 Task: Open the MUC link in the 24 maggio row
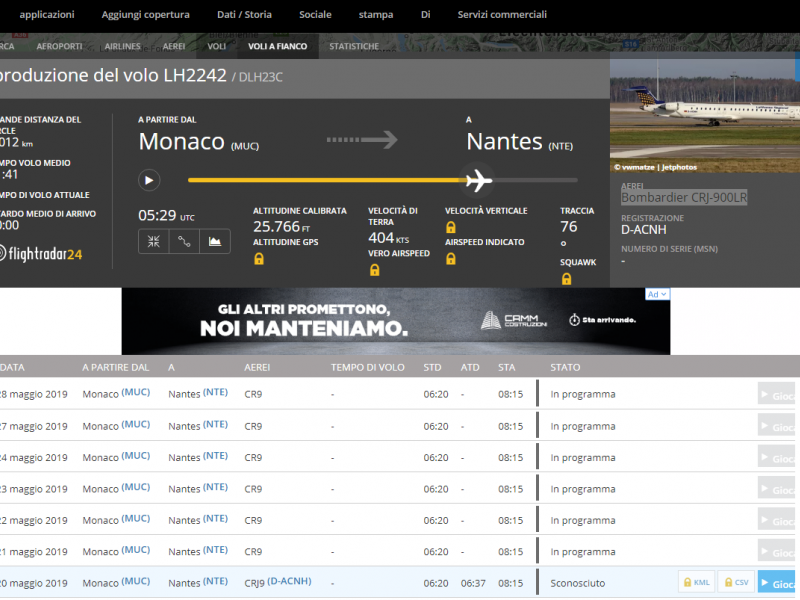pyautogui.click(x=136, y=456)
